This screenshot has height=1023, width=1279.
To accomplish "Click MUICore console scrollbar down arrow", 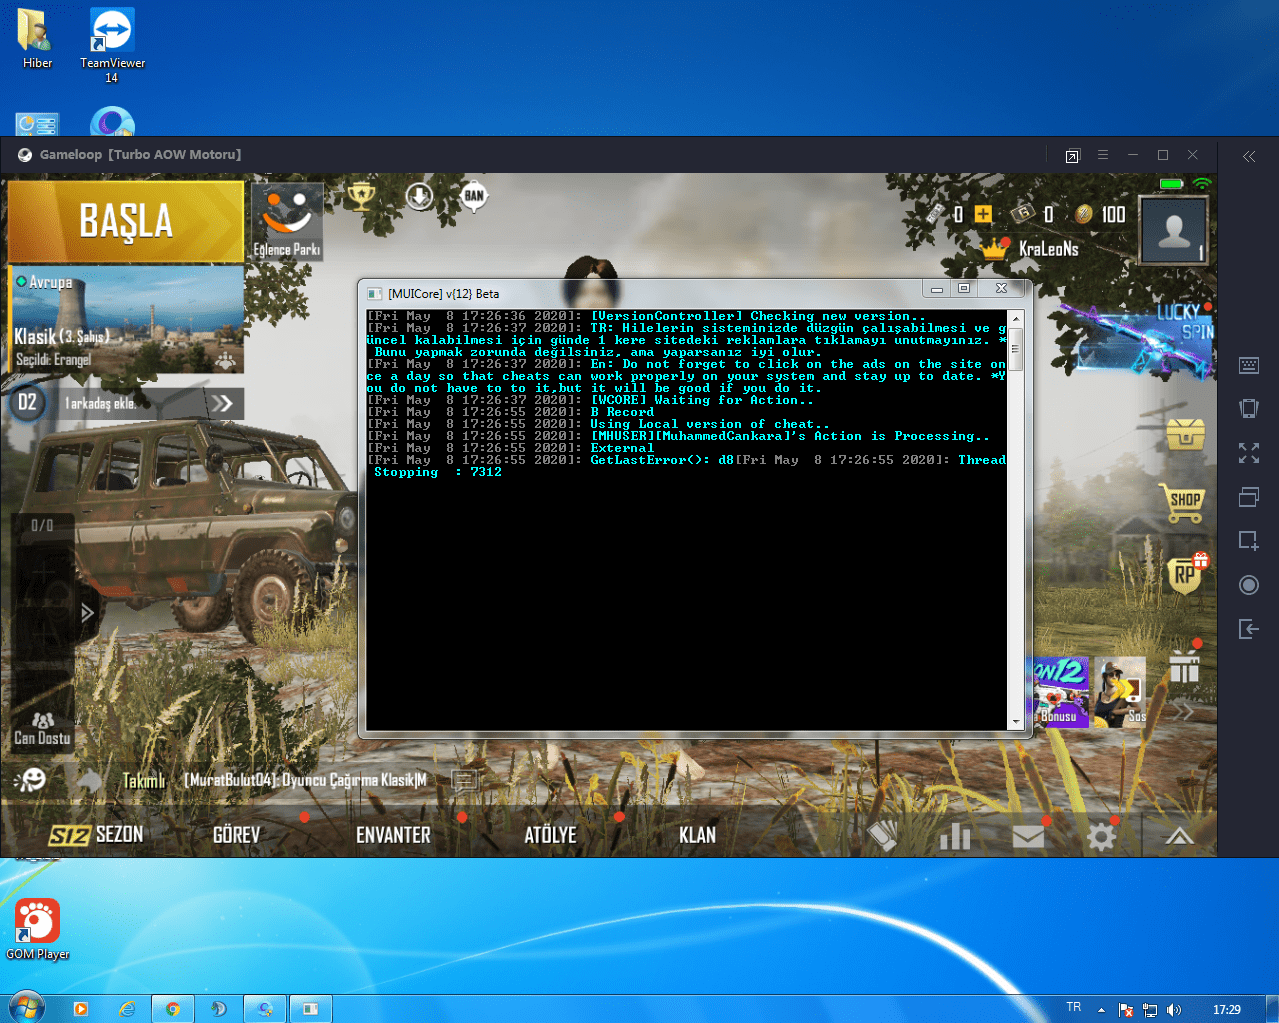I will (1016, 722).
